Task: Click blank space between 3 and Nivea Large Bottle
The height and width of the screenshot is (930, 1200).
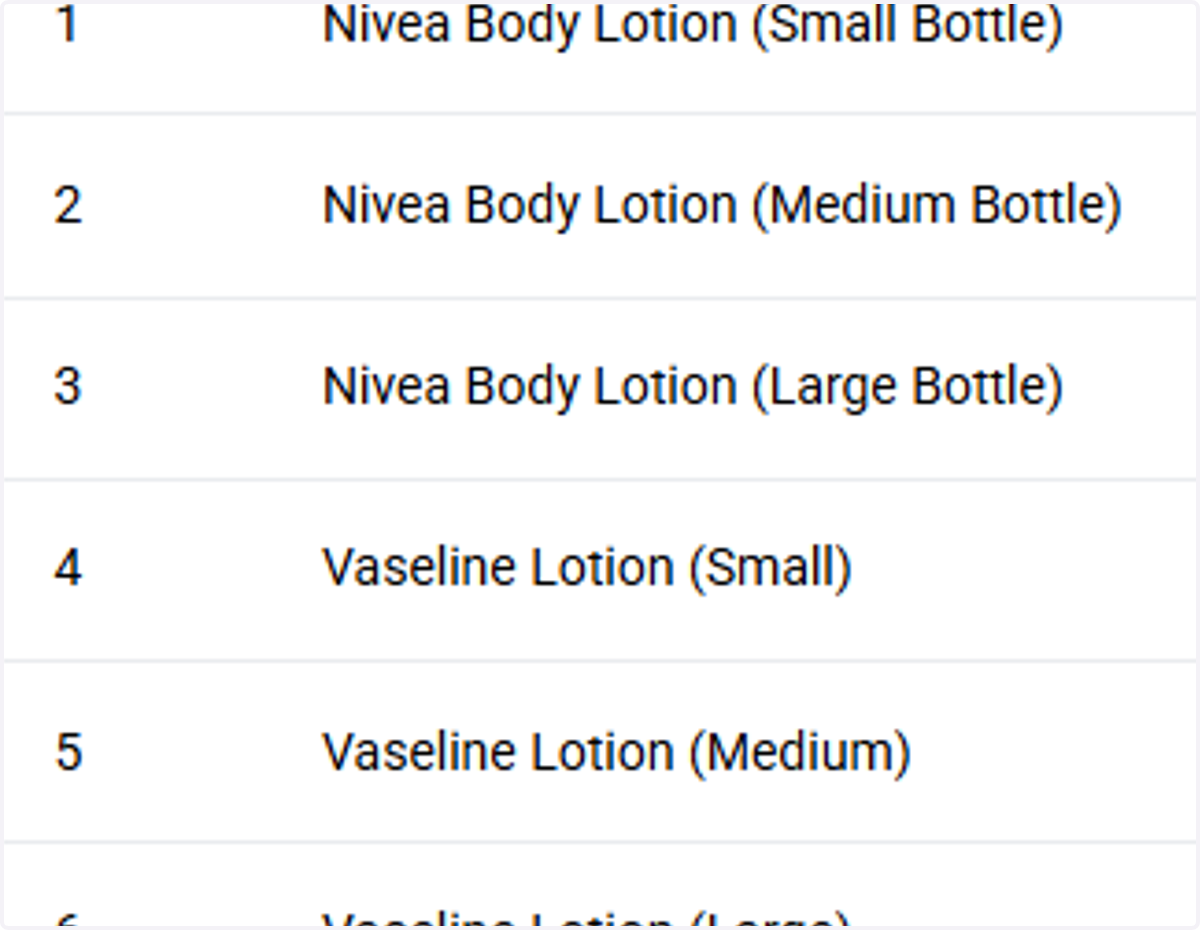Action: pyautogui.click(x=200, y=387)
